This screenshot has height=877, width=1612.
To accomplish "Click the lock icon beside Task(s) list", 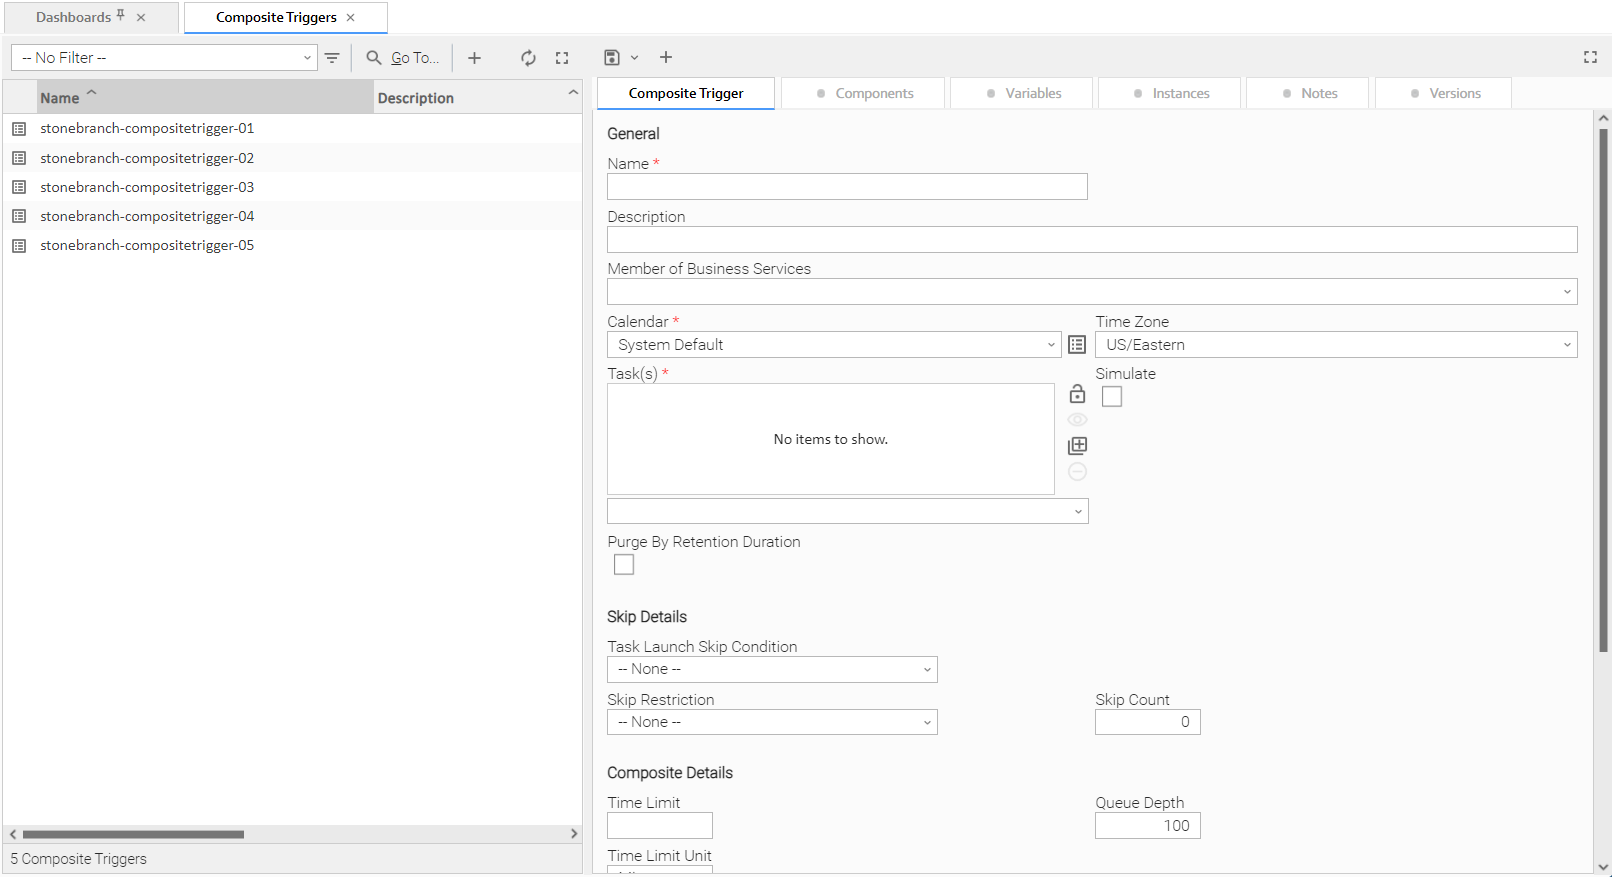I will coord(1077,394).
